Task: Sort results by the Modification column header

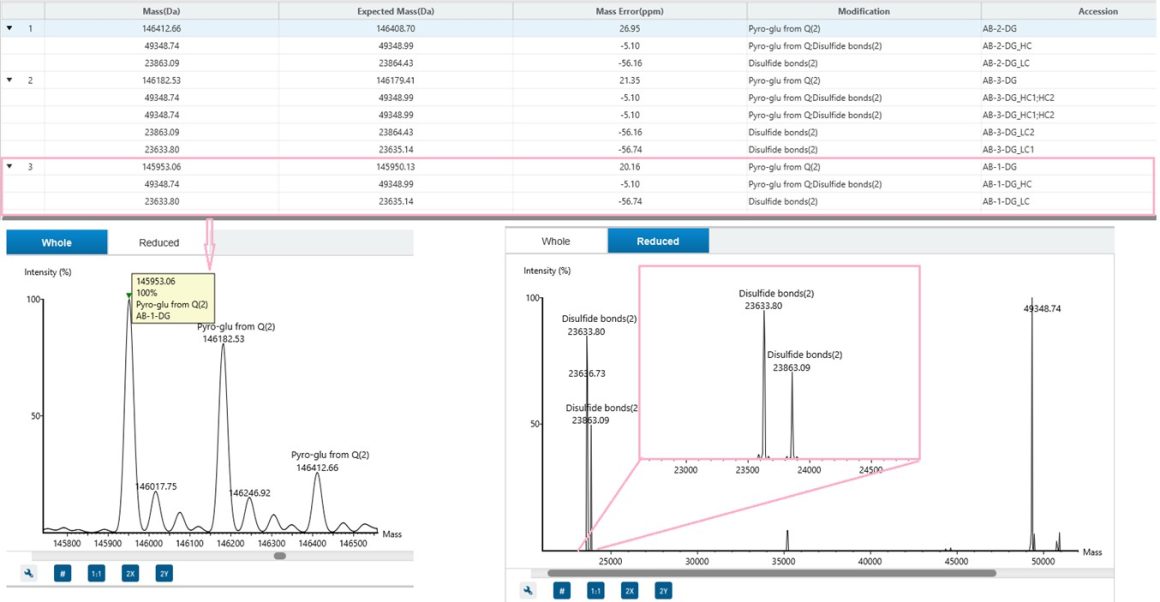Action: (862, 11)
